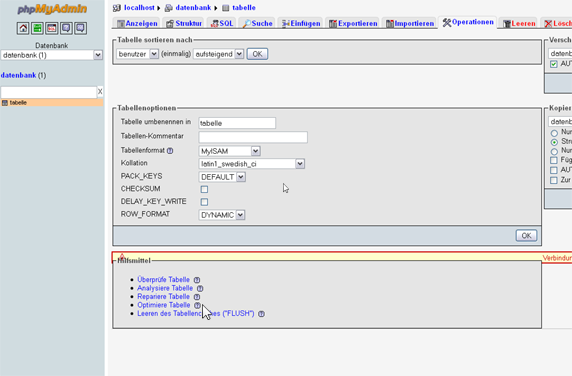The image size is (572, 376).
Task: Click the server icon beside localhost
Action: tap(117, 8)
